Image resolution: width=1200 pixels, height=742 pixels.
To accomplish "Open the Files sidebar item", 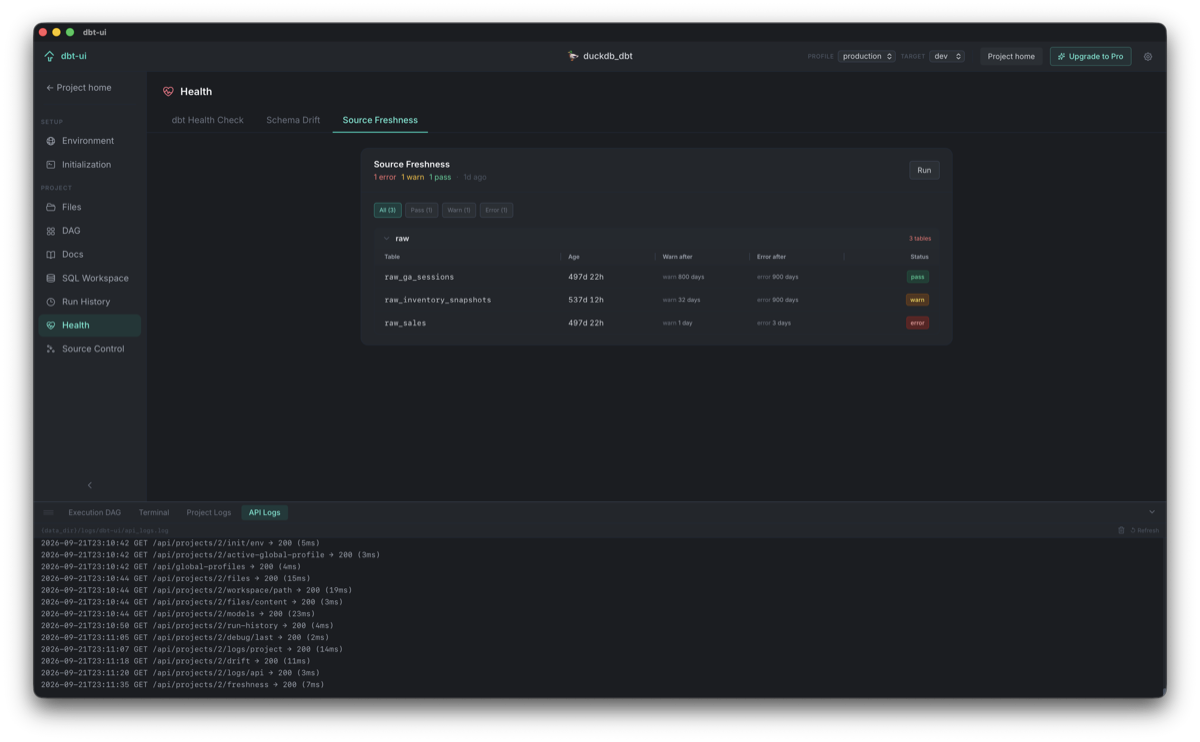I will (90, 207).
